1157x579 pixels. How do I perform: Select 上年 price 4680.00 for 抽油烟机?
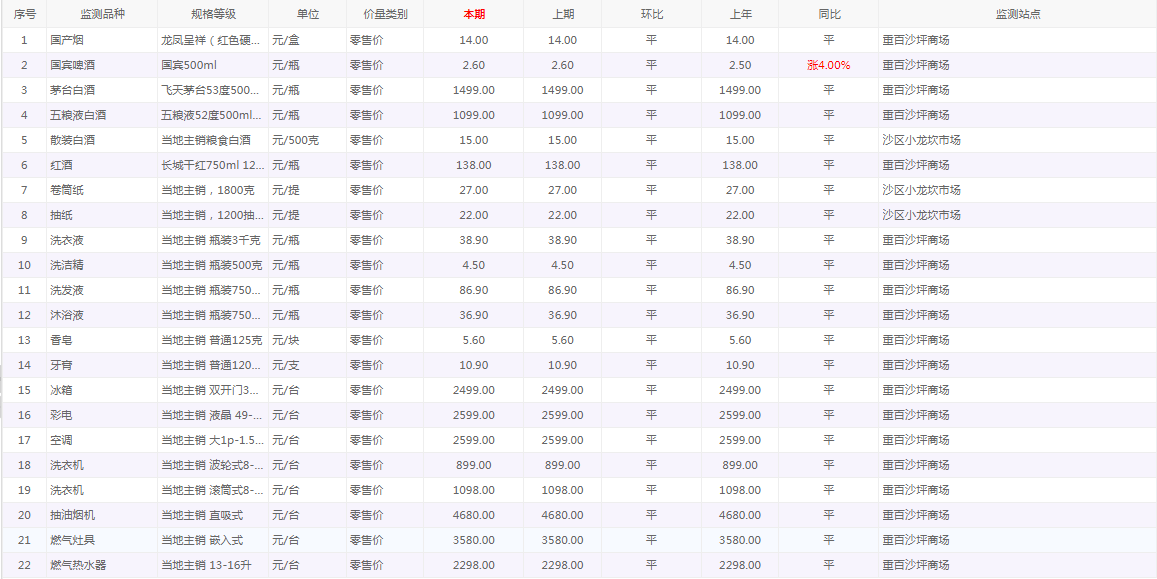(x=740, y=516)
